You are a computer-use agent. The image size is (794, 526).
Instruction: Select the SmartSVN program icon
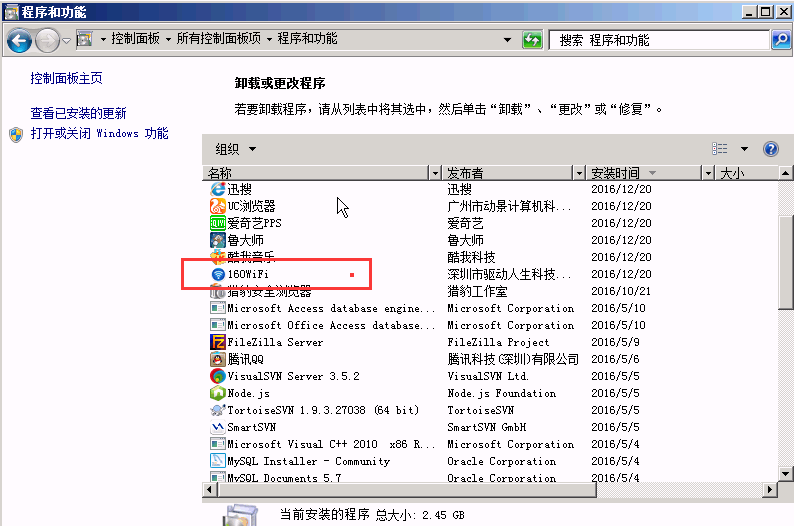pyautogui.click(x=218, y=427)
